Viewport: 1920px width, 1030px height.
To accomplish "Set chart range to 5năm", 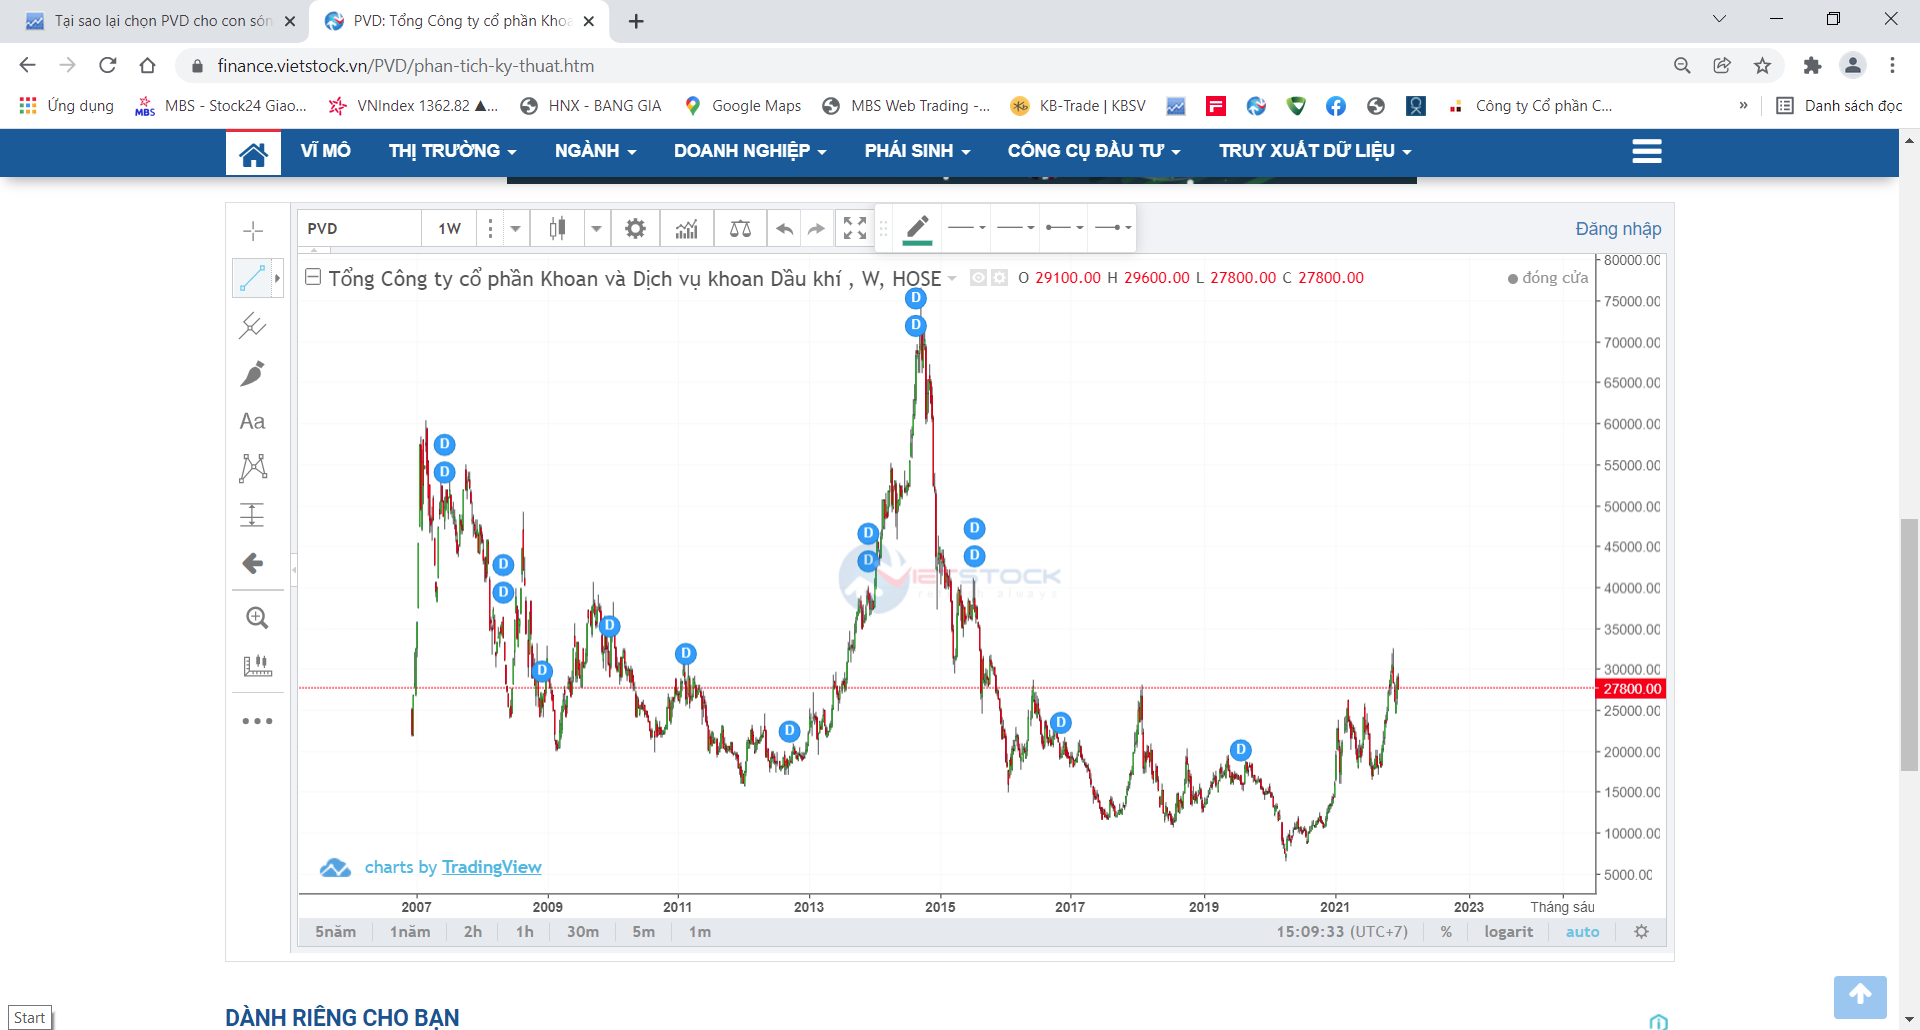I will tap(336, 932).
